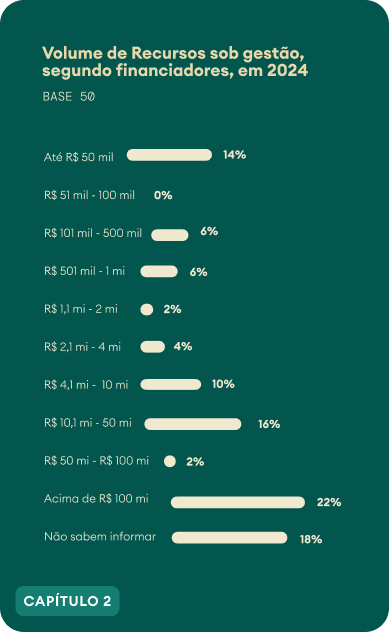This screenshot has width=389, height=632.
Task: Click the R$ 10,1 mi - 50 mi bar
Action: tap(193, 424)
